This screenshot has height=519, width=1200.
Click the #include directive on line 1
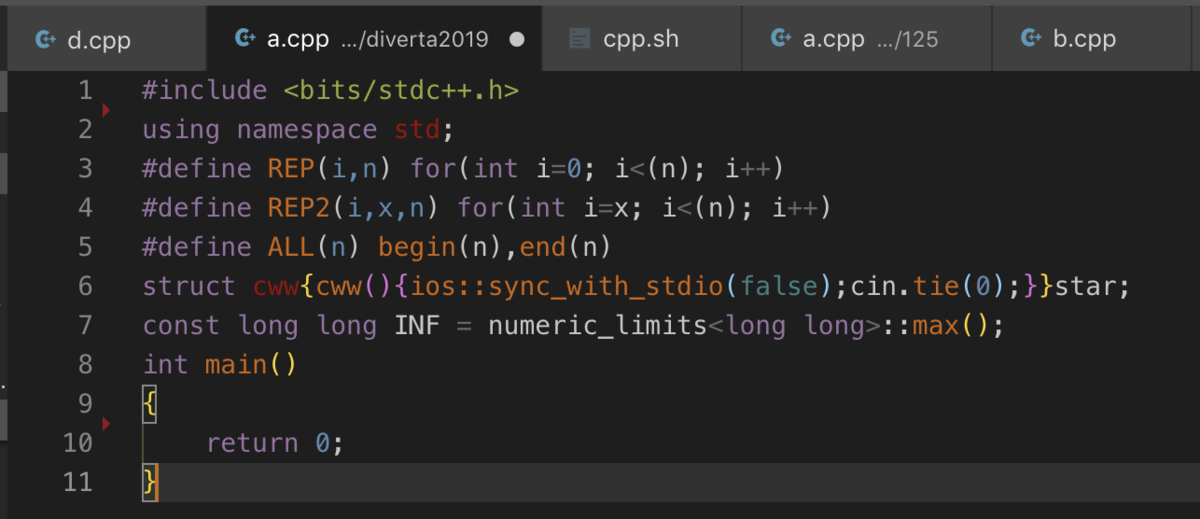click(204, 91)
